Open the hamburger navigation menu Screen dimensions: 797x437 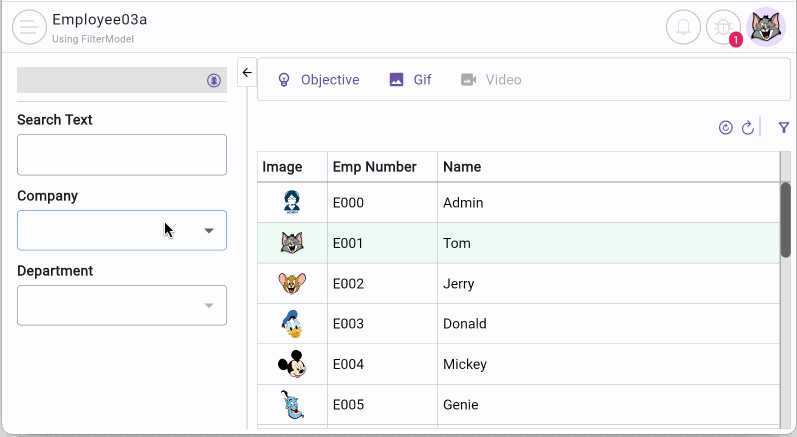29,27
